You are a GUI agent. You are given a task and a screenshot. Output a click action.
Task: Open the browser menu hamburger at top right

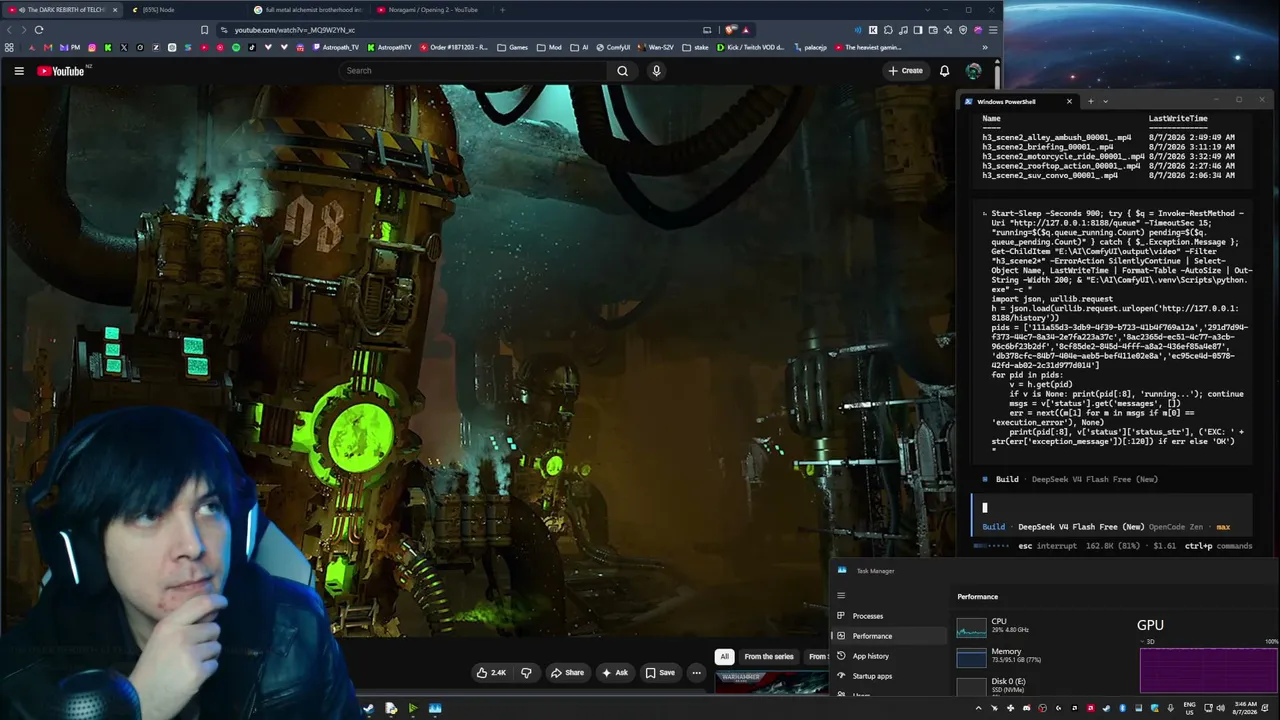click(993, 30)
